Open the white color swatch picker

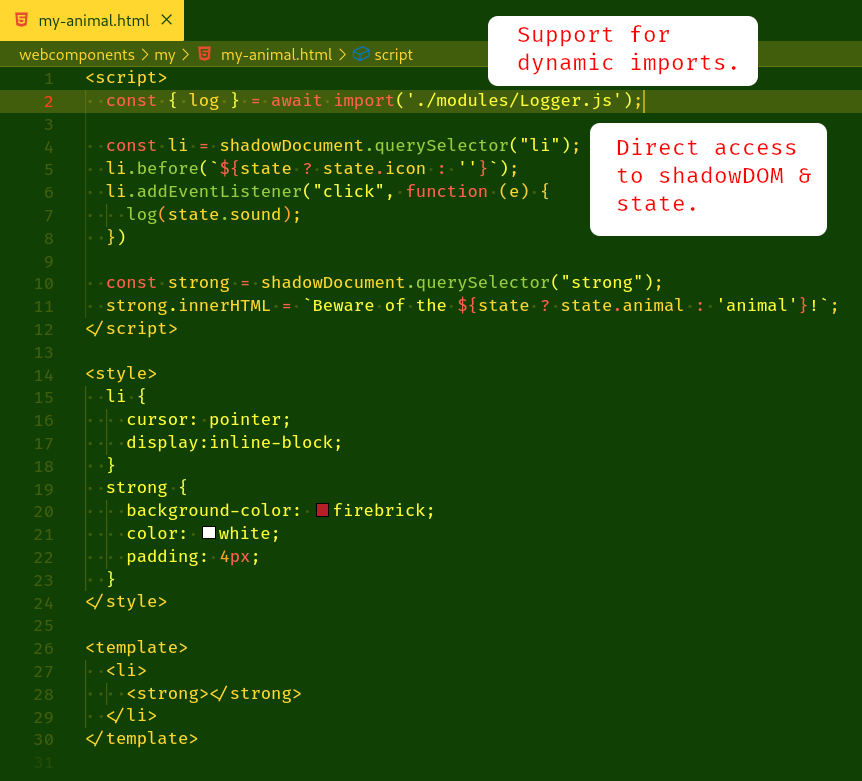208,533
